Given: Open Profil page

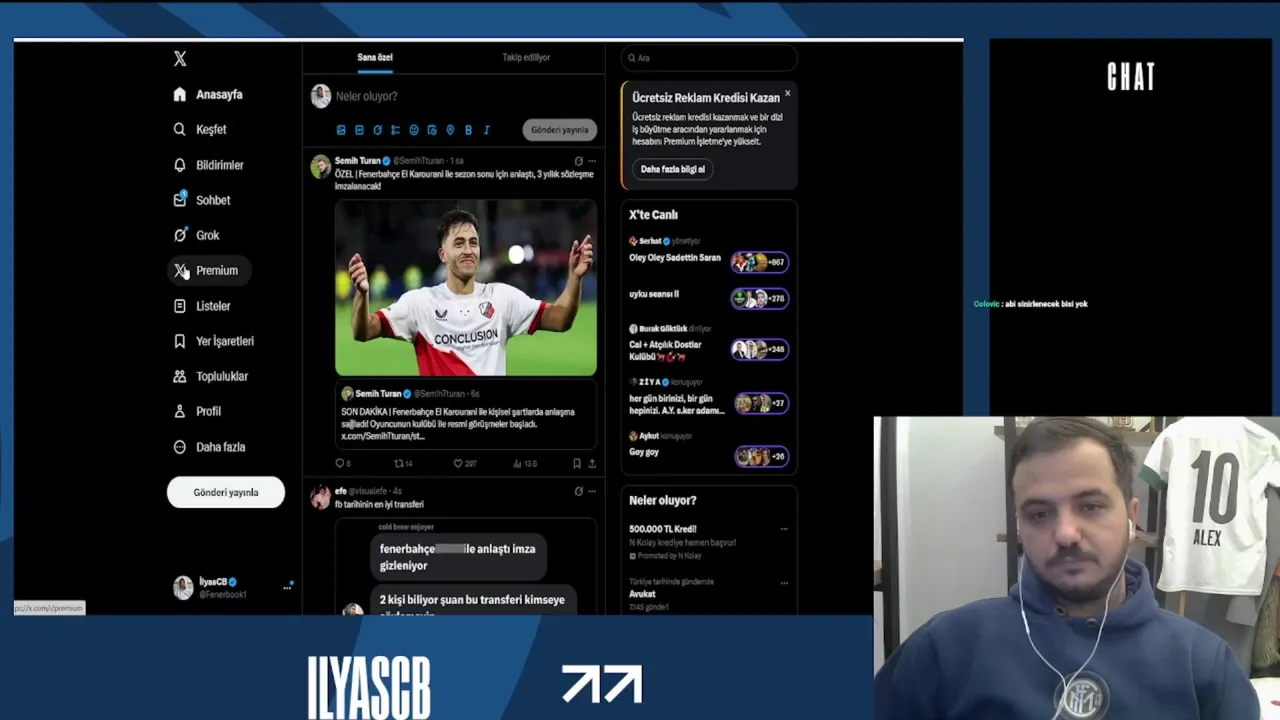Looking at the screenshot, I should coord(198,411).
